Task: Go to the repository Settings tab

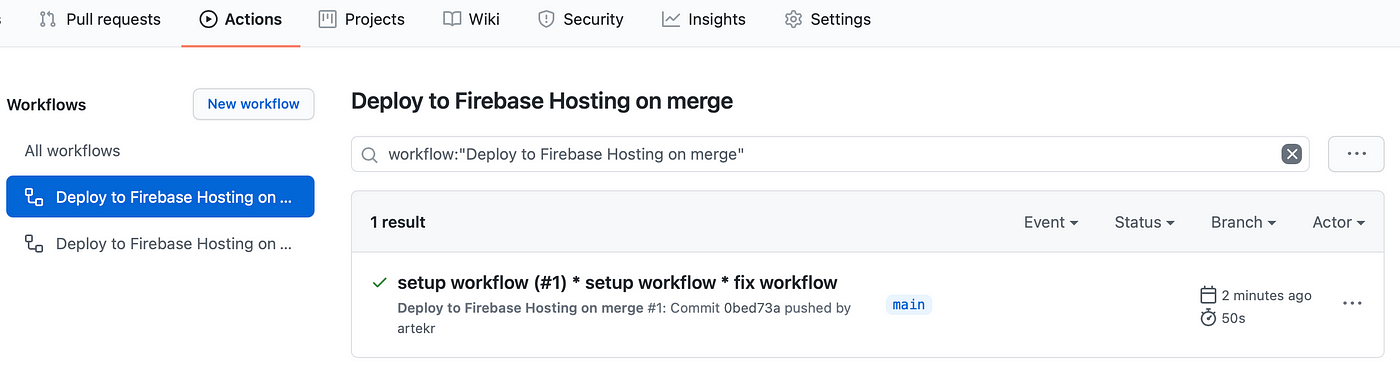Action: (827, 19)
